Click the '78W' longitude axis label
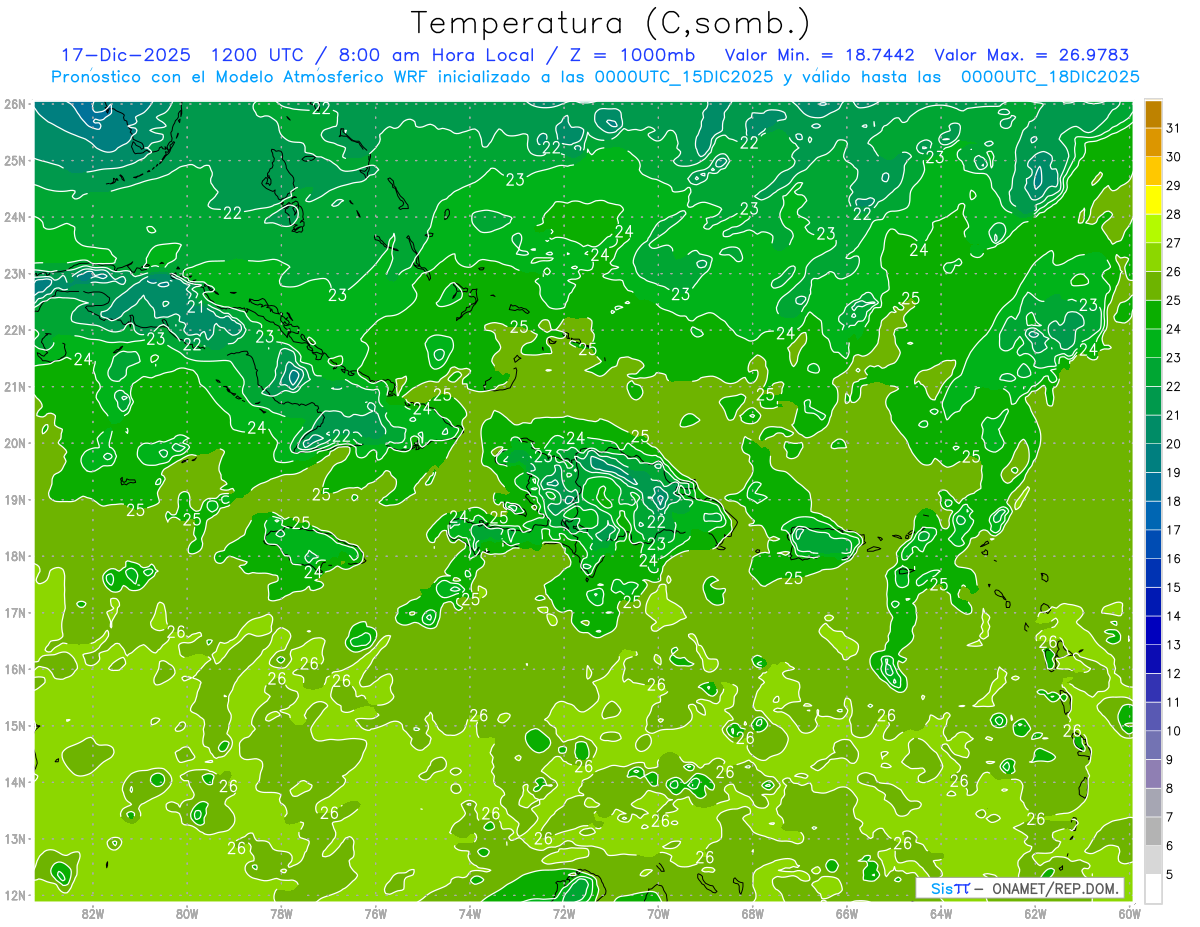This screenshot has height=927, width=1200. click(x=281, y=913)
